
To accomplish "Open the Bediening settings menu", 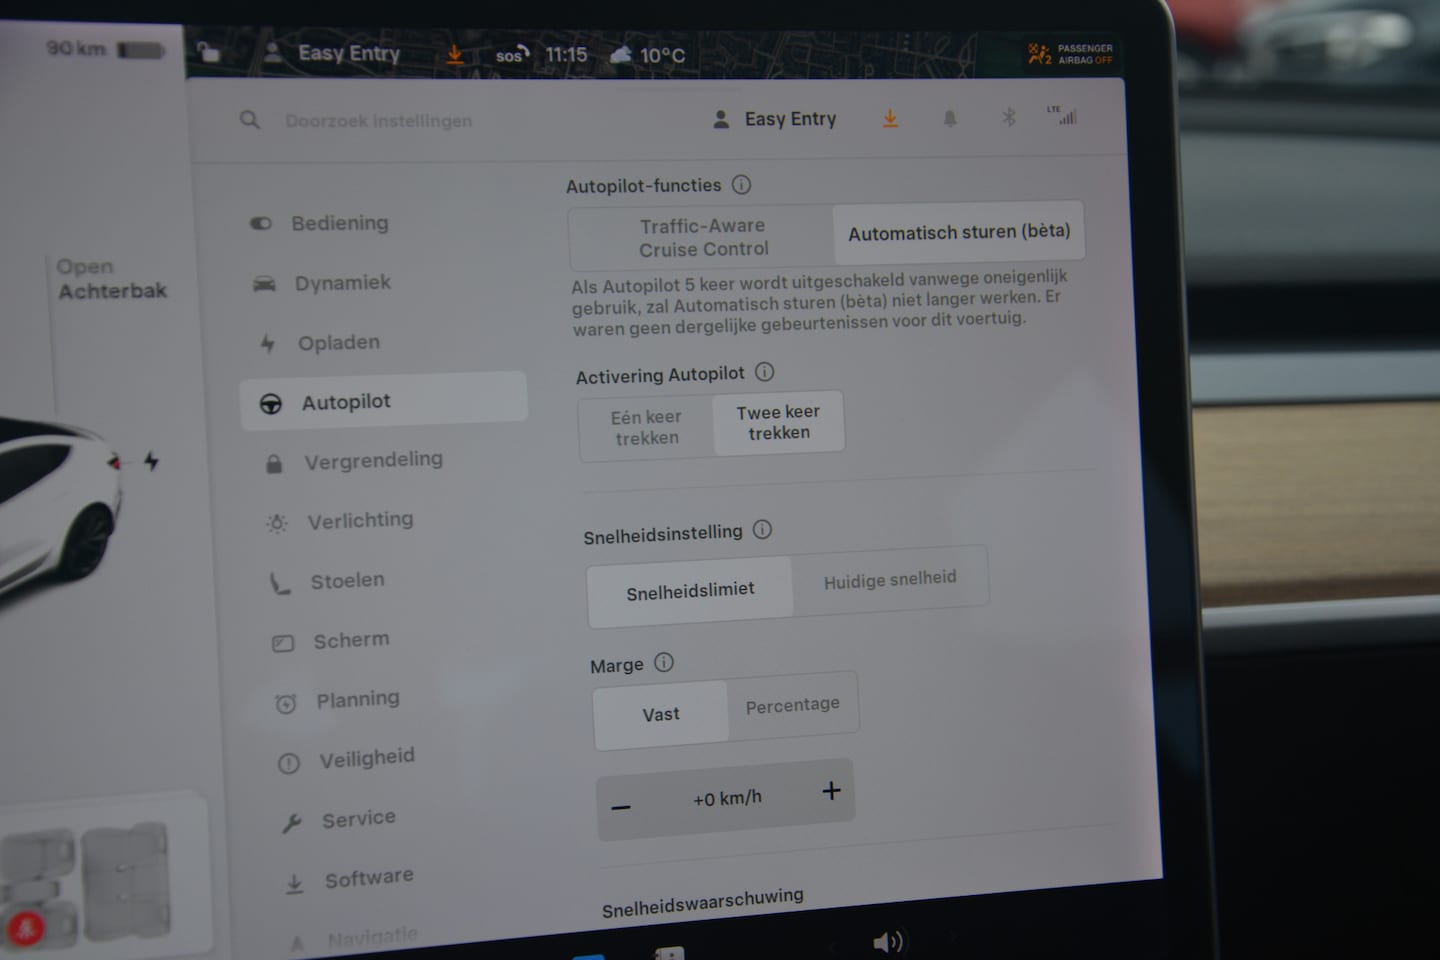I will click(339, 223).
